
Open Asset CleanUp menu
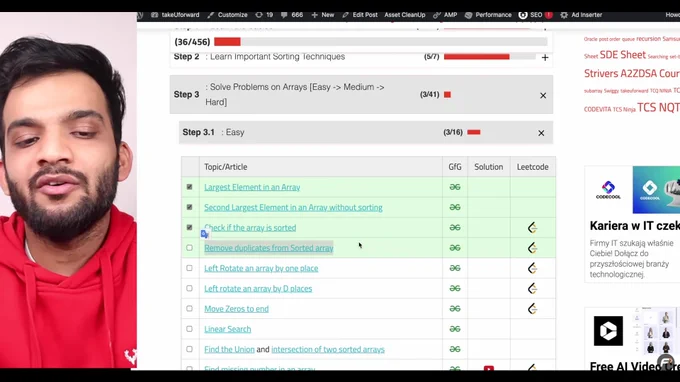click(x=405, y=15)
